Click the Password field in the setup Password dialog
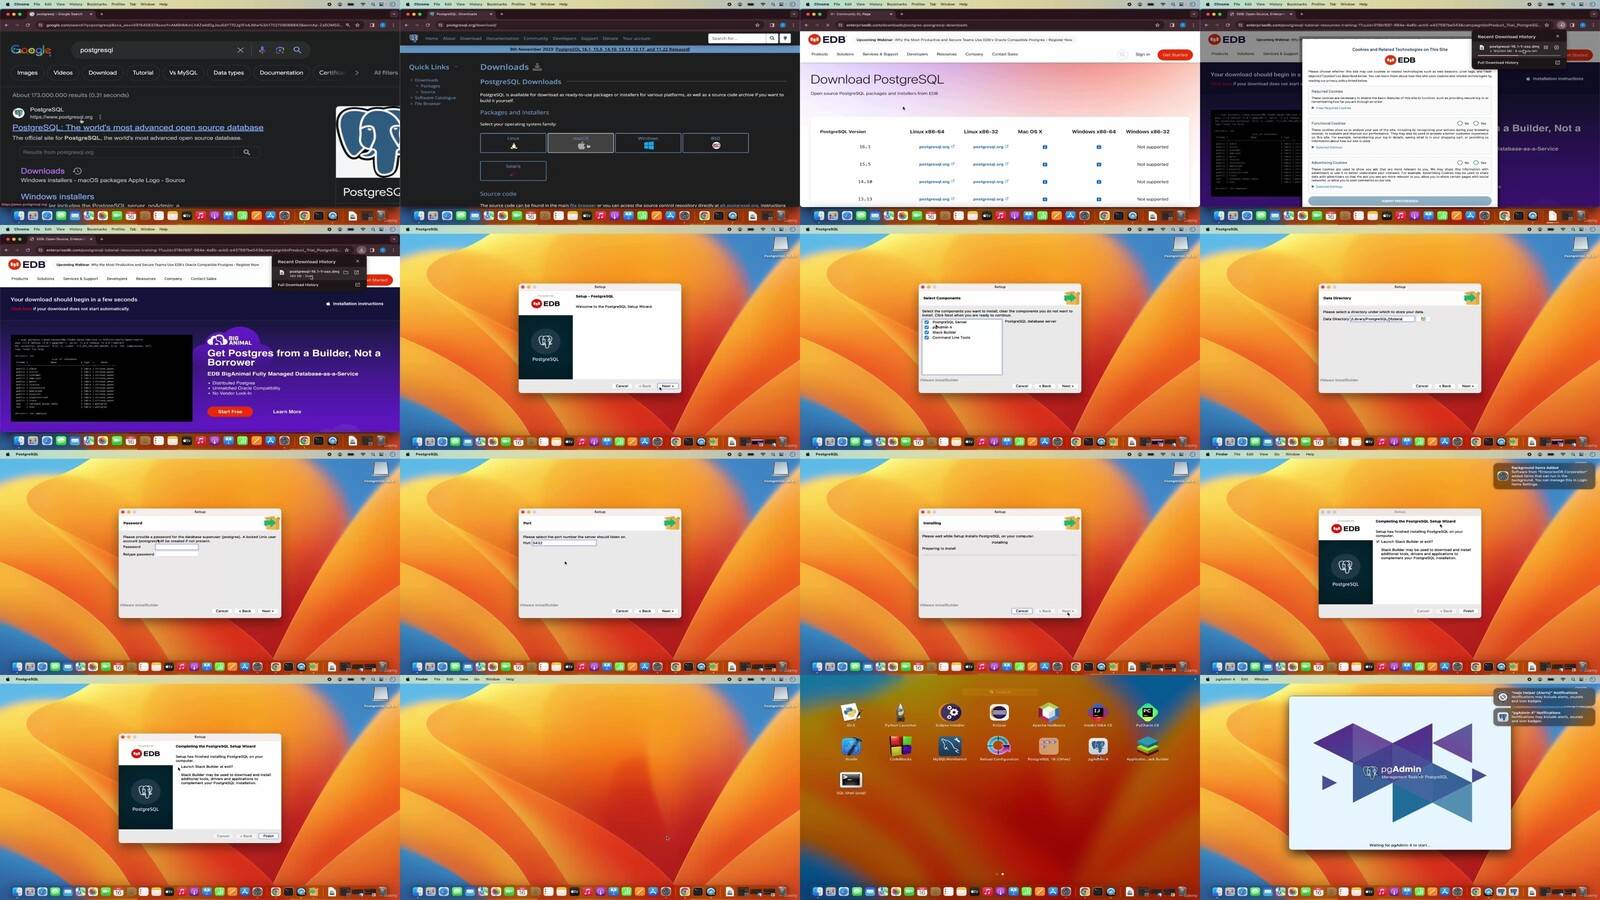The height and width of the screenshot is (900, 1600). point(176,547)
